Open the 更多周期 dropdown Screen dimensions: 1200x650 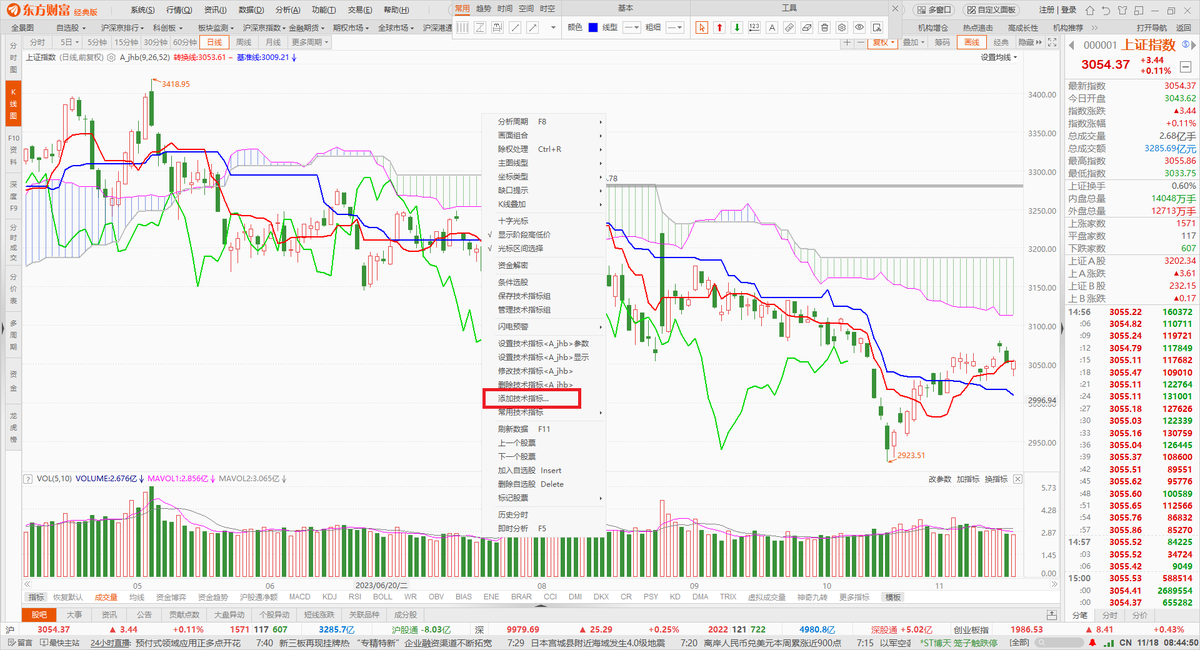coord(309,42)
